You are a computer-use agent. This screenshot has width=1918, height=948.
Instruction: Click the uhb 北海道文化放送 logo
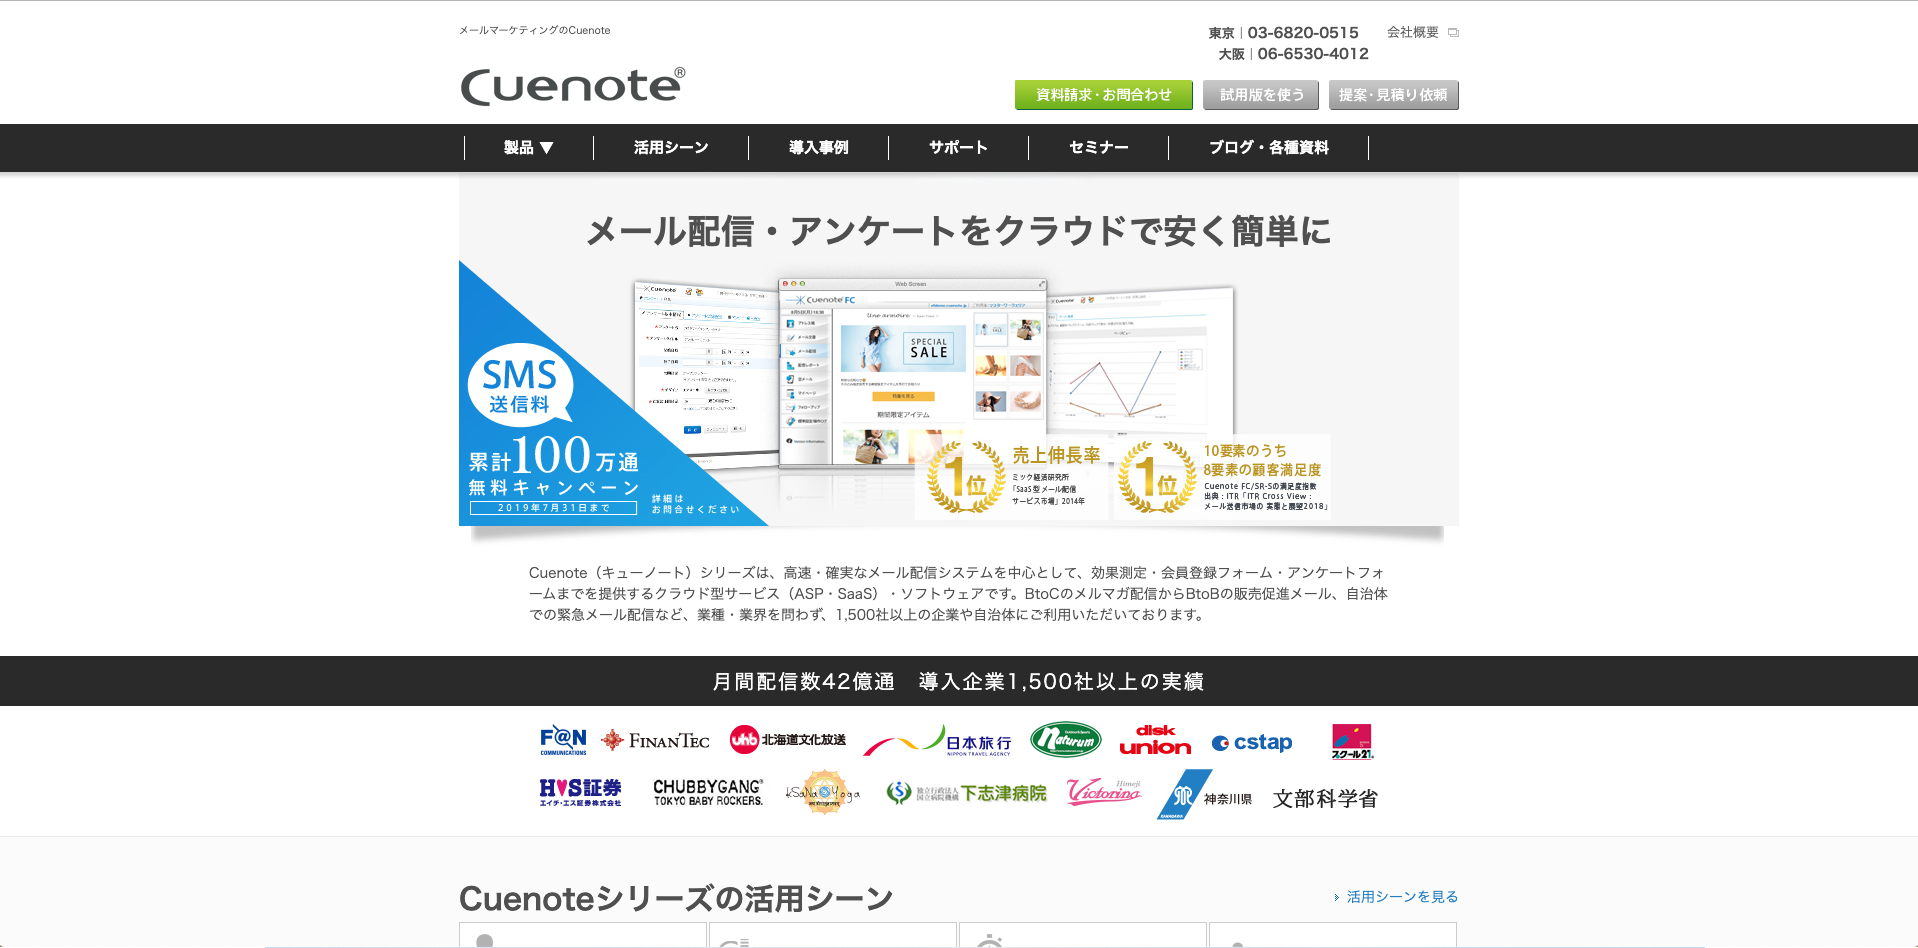(x=786, y=740)
